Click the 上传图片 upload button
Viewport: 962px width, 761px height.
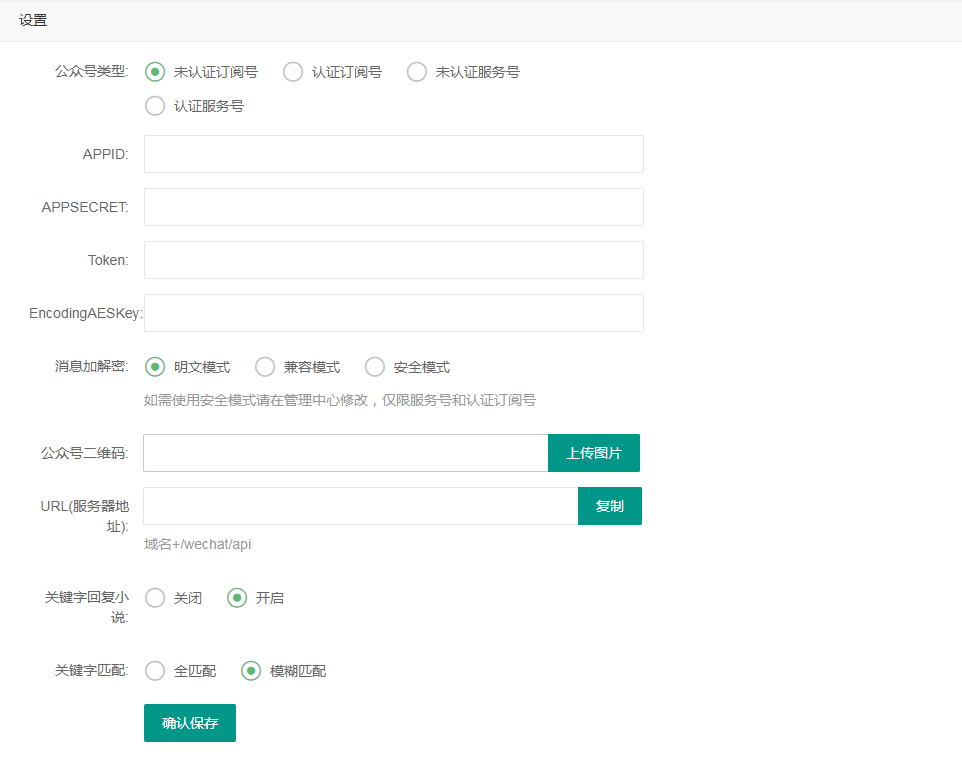tap(594, 453)
